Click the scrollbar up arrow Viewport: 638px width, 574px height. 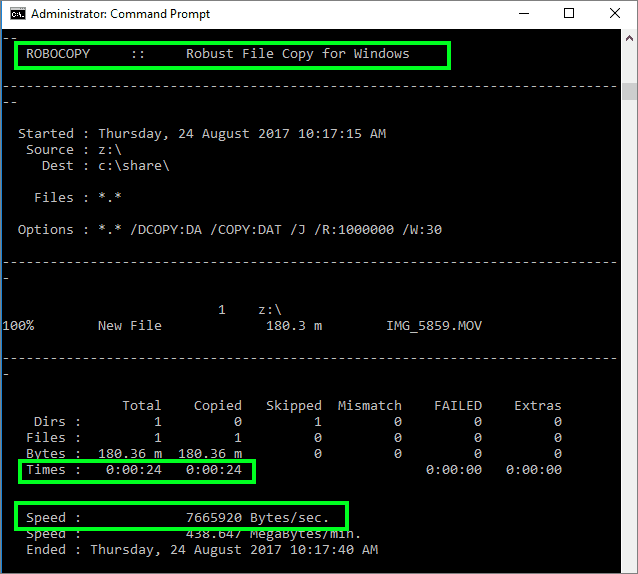[629, 38]
